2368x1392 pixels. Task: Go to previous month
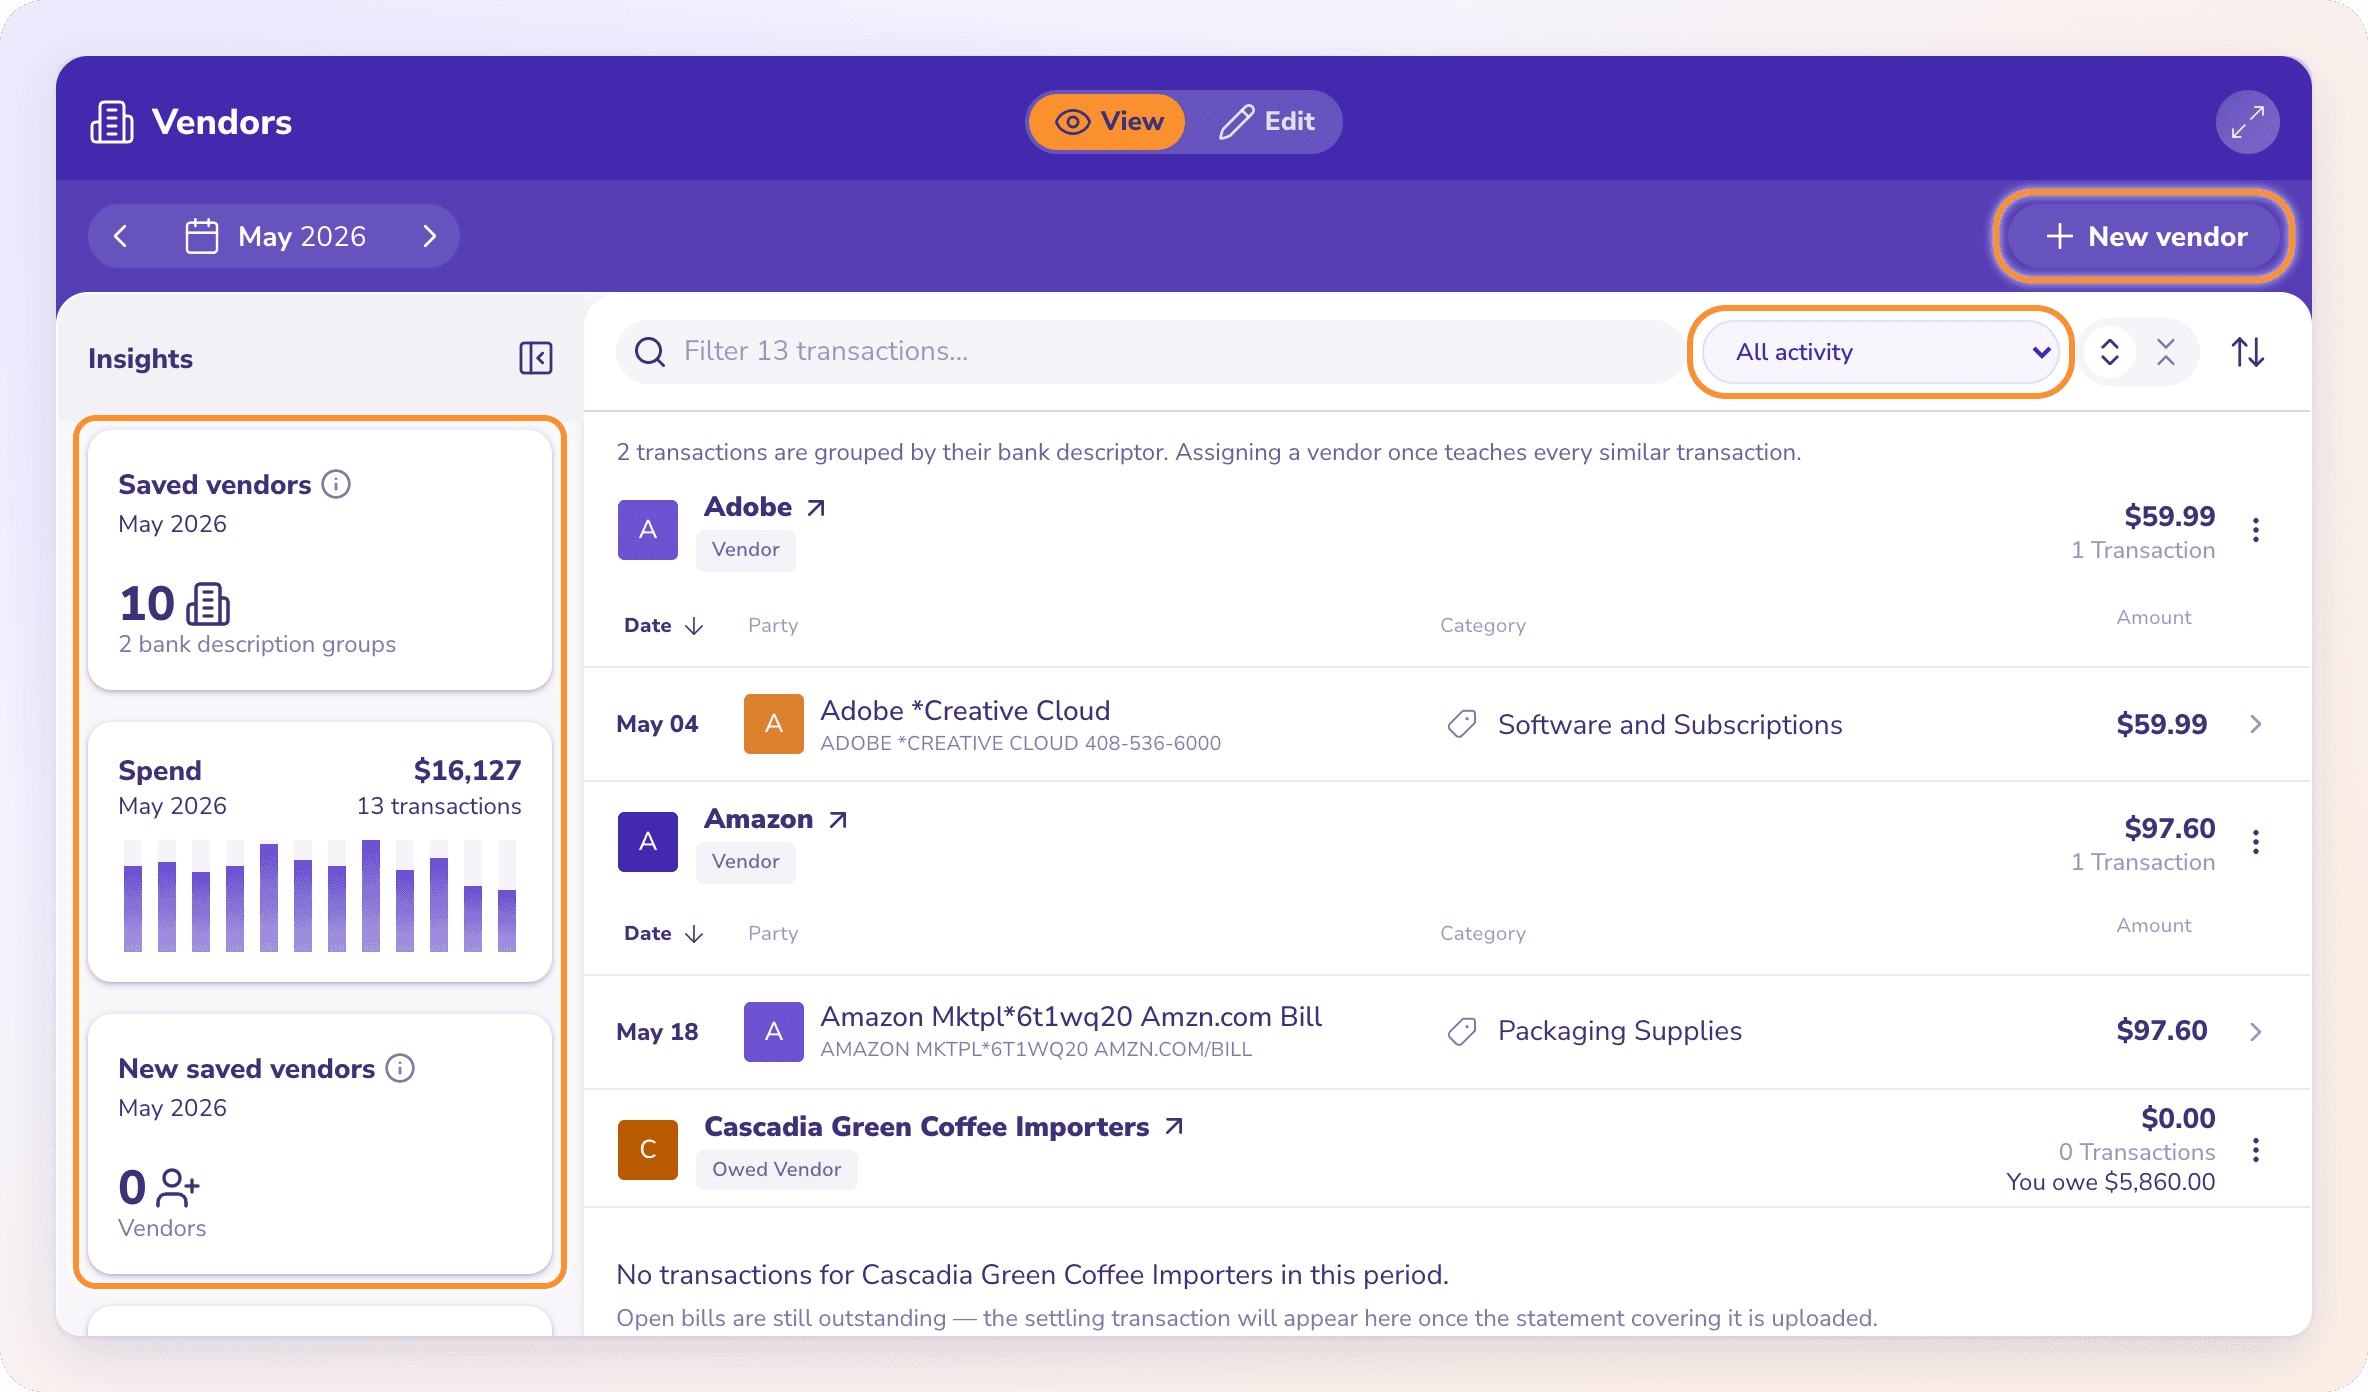tap(121, 236)
